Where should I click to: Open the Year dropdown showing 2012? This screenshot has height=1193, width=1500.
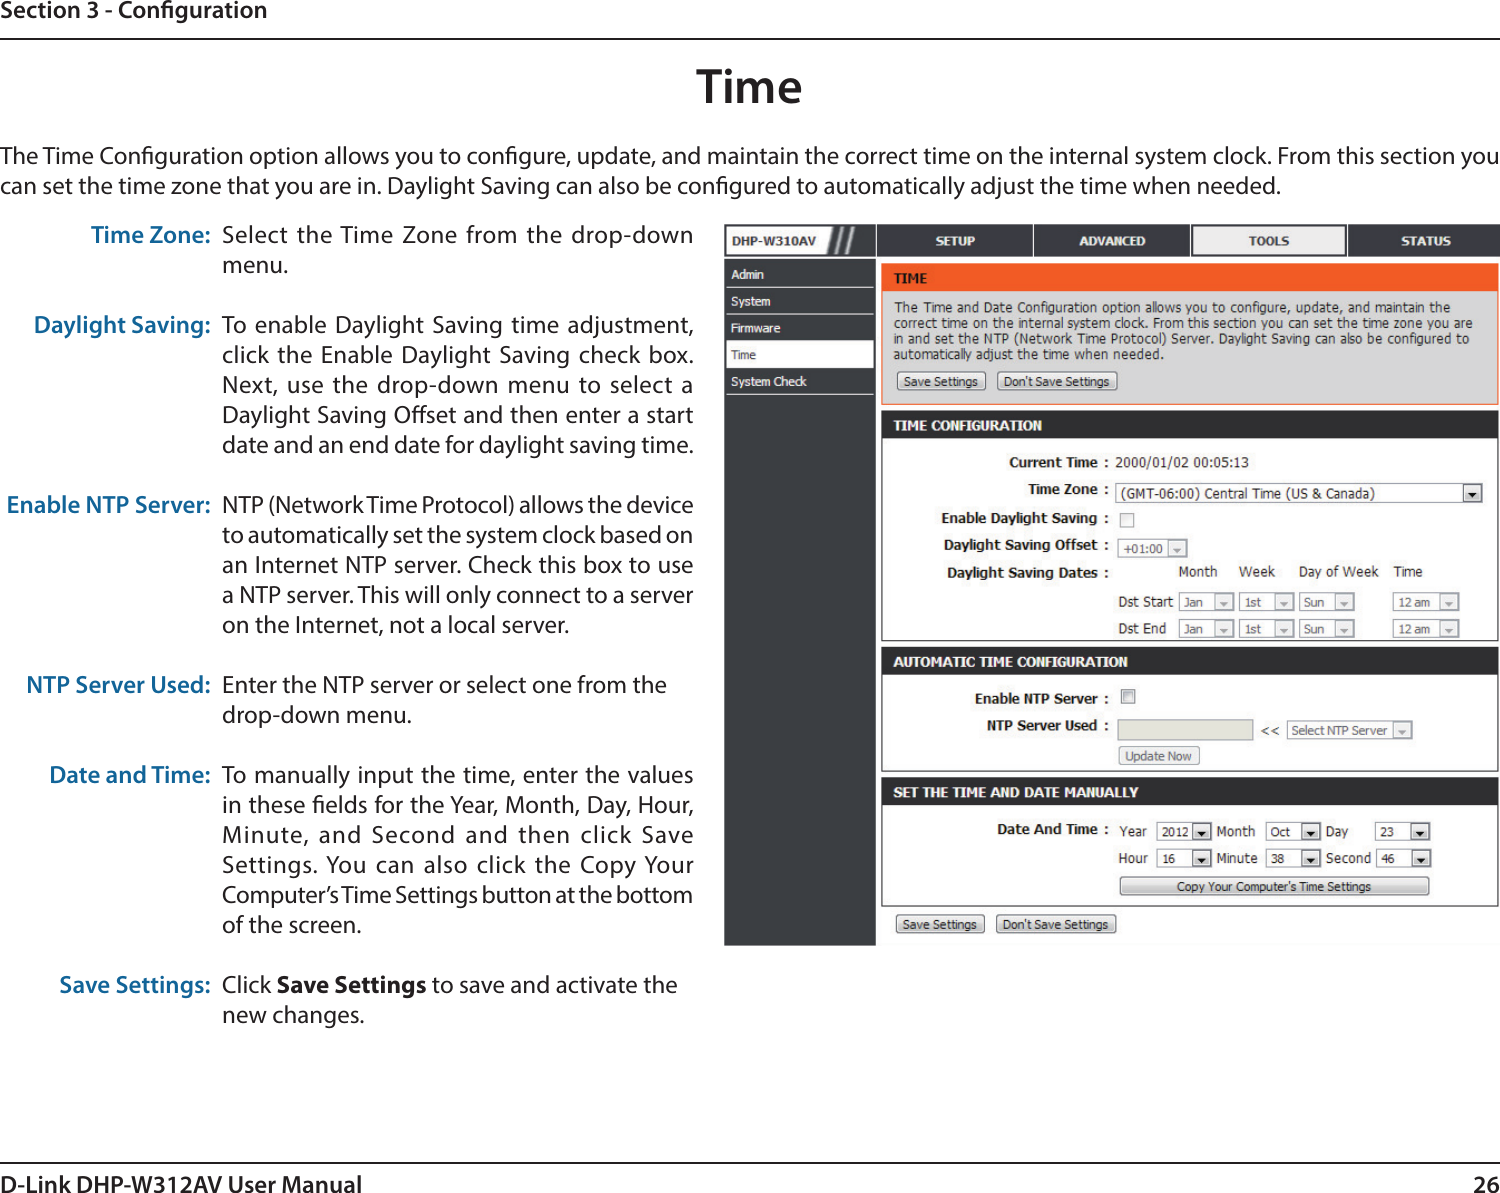coord(1184,832)
